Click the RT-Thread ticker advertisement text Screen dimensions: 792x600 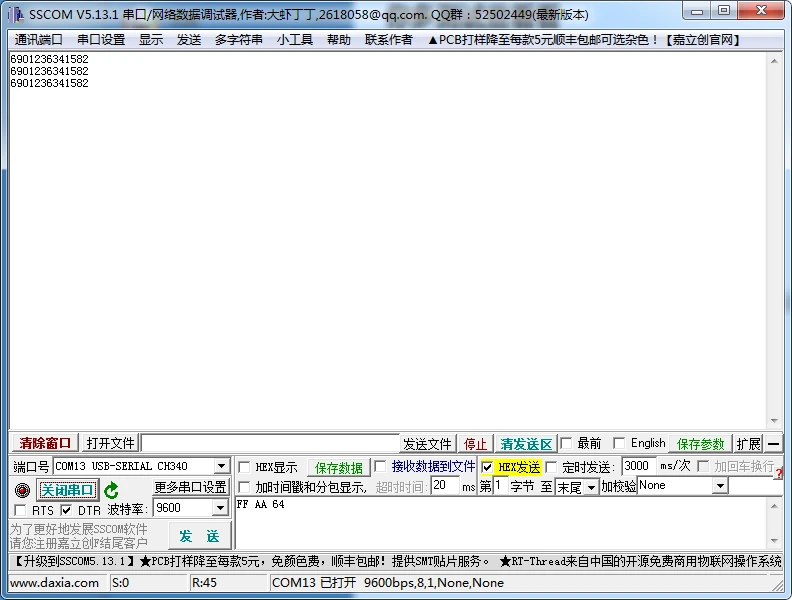pyautogui.click(x=640, y=561)
